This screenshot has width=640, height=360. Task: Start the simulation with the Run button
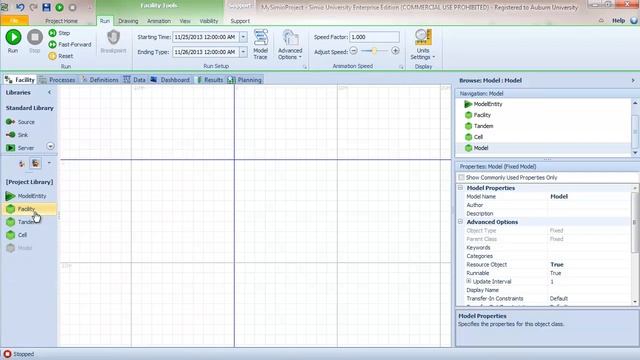(x=13, y=41)
